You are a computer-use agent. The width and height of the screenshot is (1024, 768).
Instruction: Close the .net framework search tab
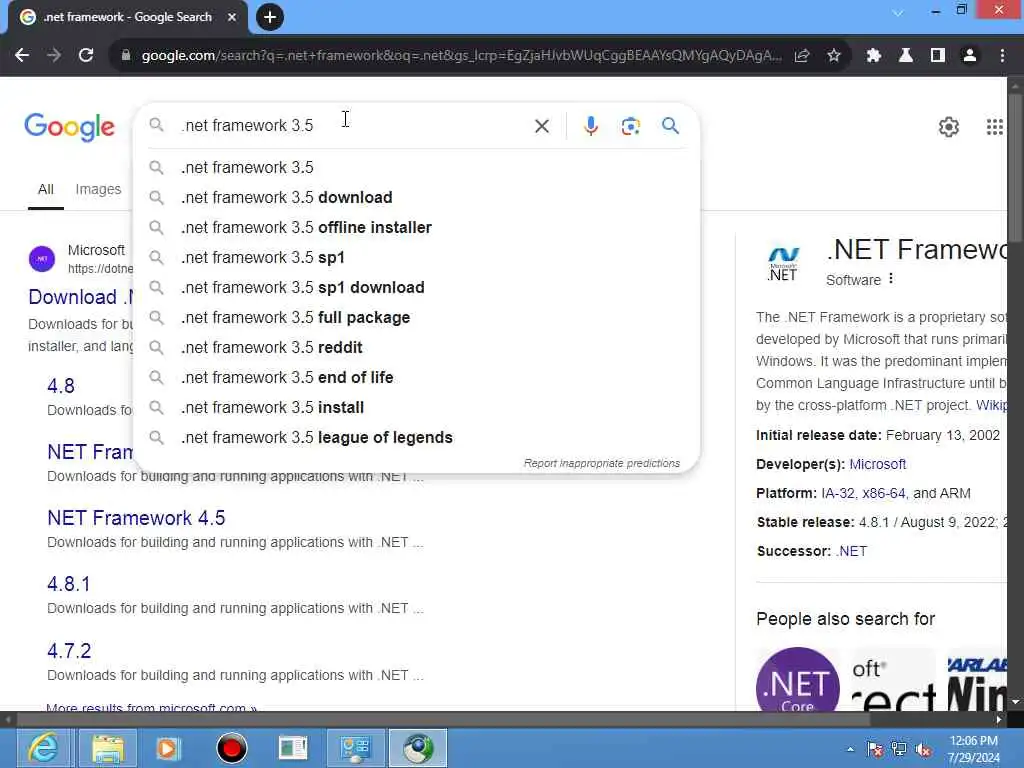click(231, 17)
